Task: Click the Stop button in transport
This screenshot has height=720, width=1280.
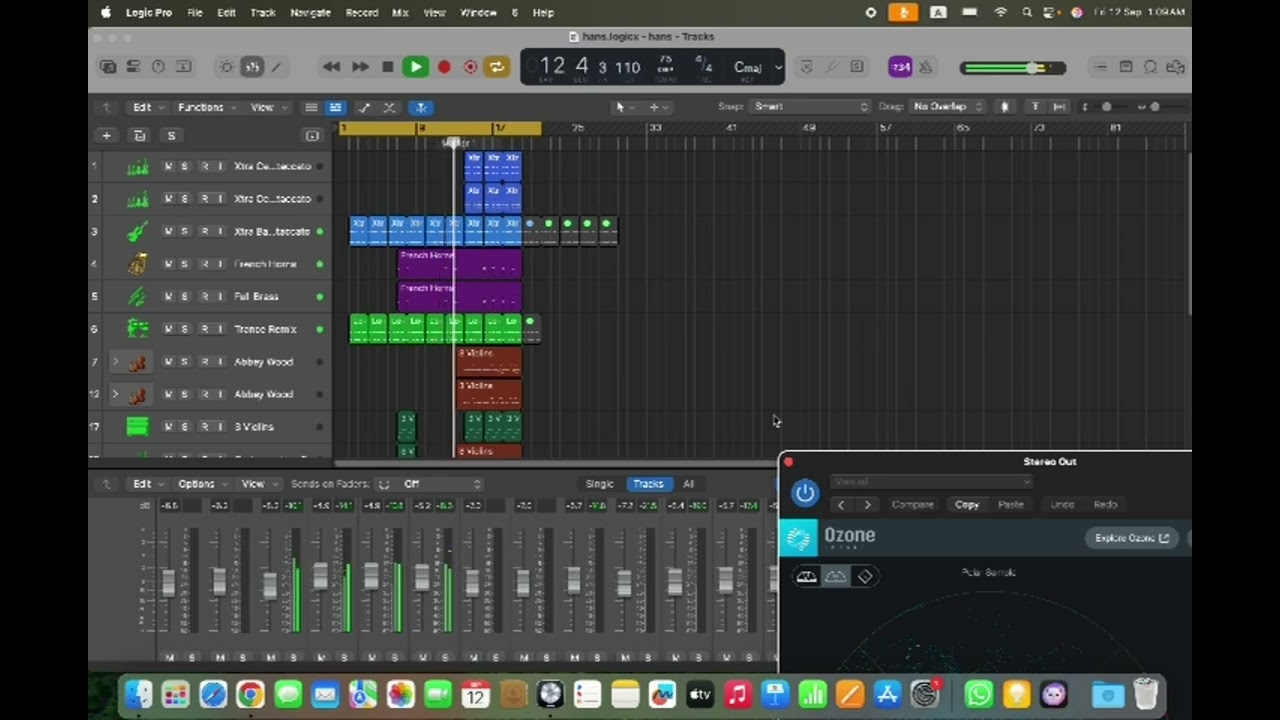Action: (x=388, y=67)
